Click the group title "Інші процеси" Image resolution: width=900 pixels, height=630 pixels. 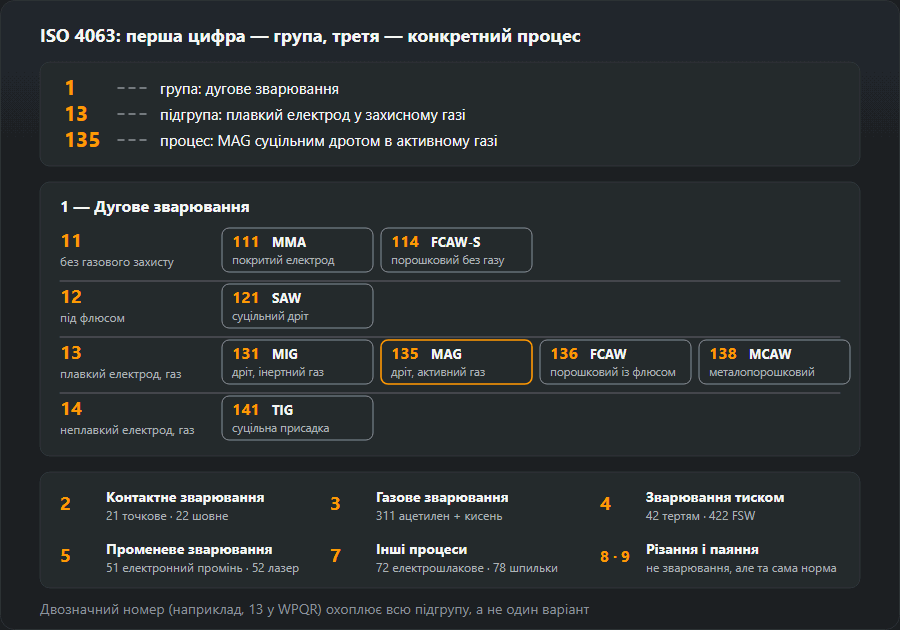(421, 549)
